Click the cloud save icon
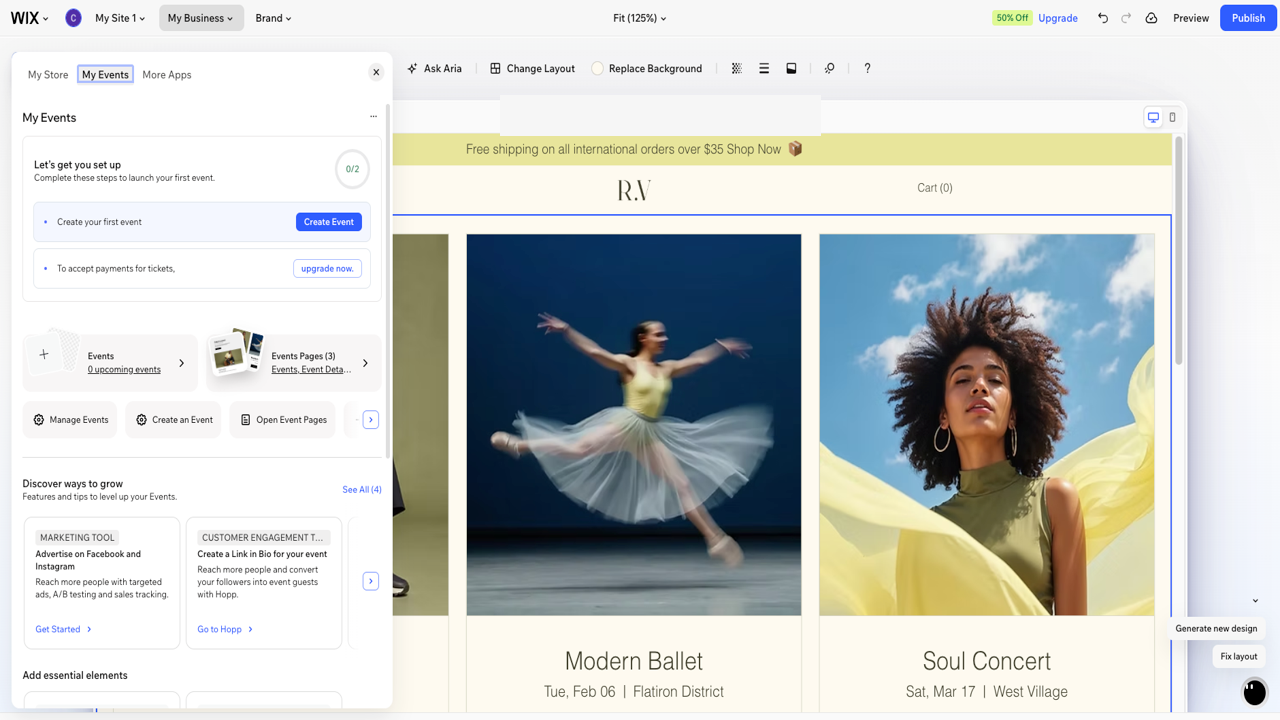Viewport: 1280px width, 720px height. coord(1152,18)
